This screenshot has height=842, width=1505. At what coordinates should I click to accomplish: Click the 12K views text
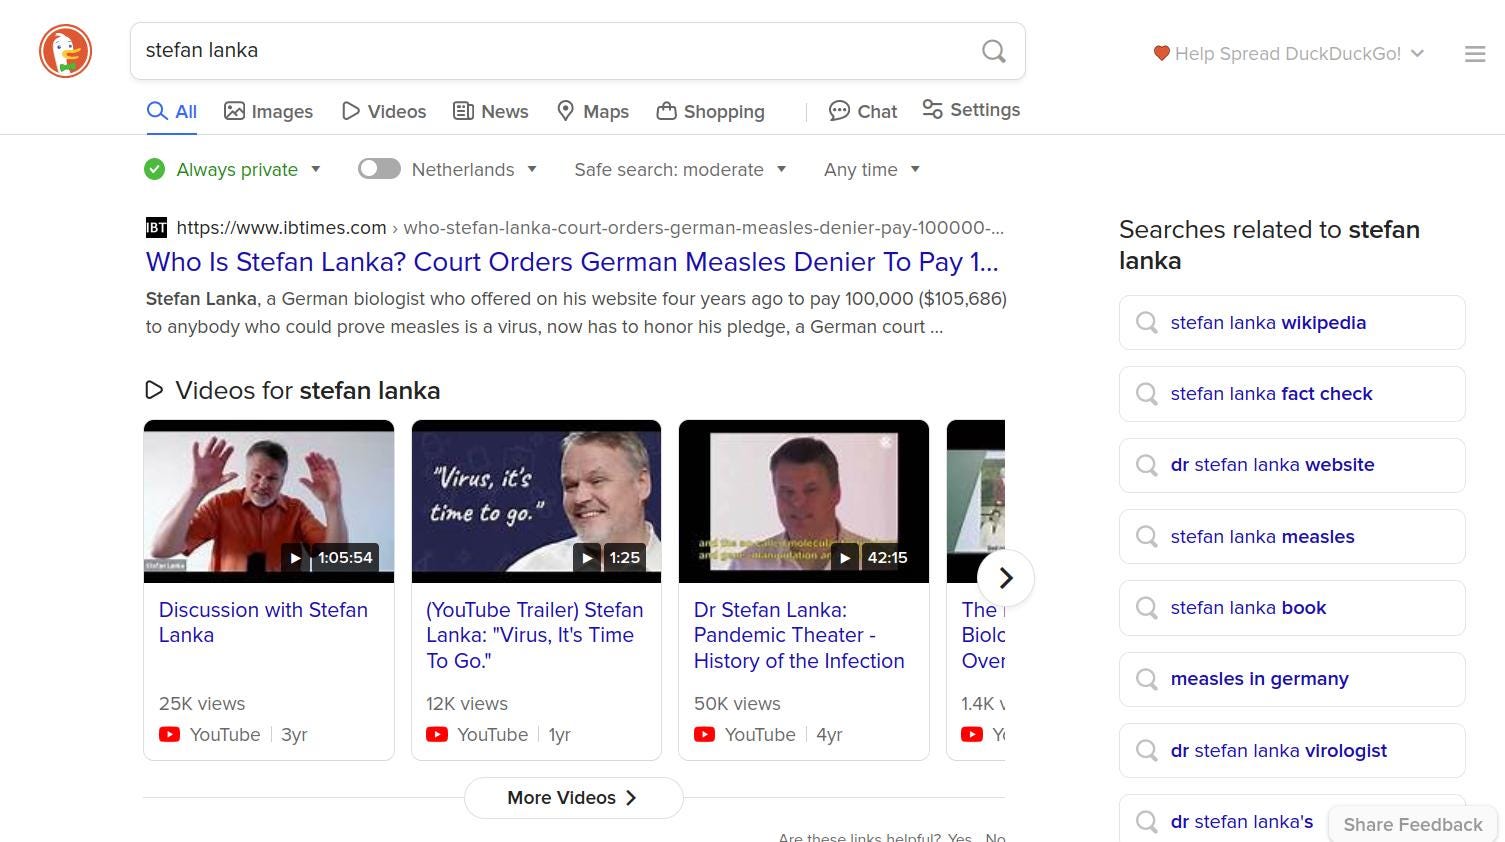point(467,703)
